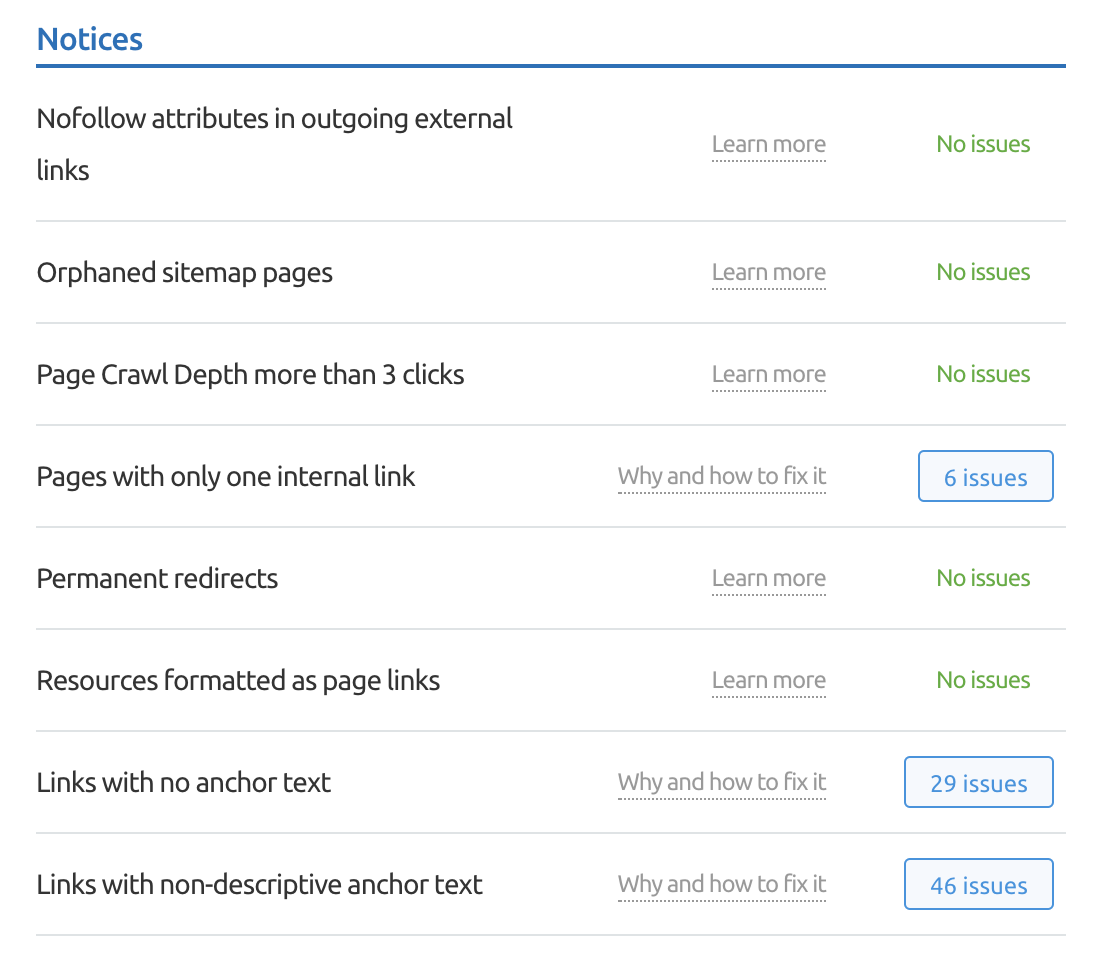Open Learn more for Resources formatted as page links
Viewport: 1094px width, 976px height.
point(768,680)
